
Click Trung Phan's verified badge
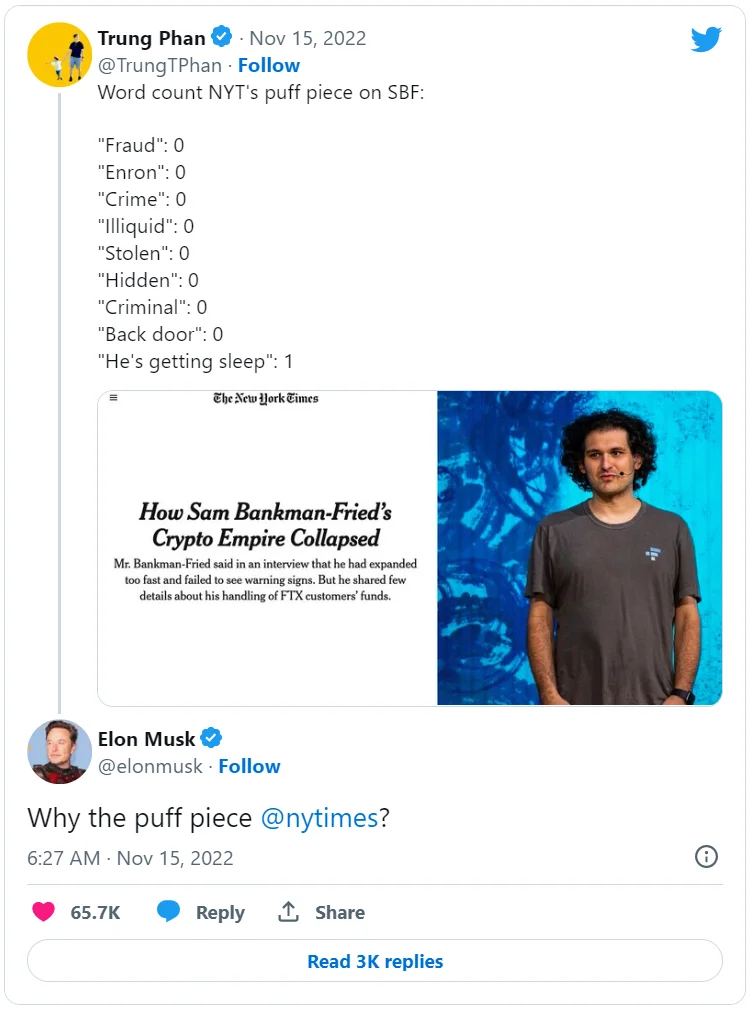(x=222, y=39)
